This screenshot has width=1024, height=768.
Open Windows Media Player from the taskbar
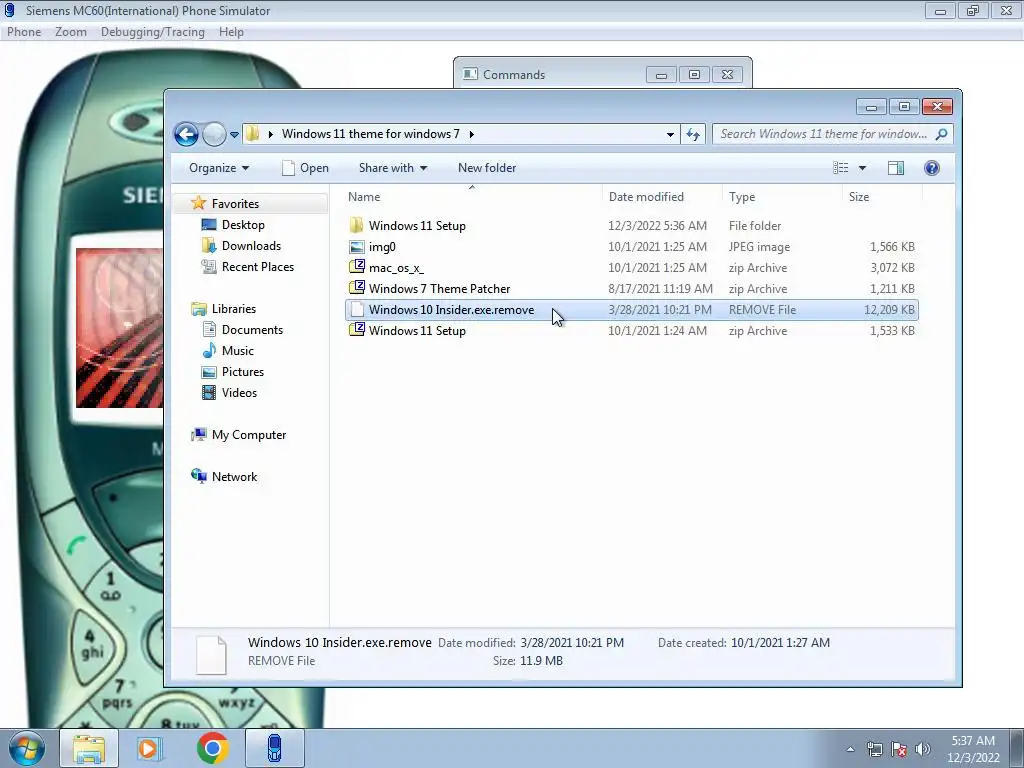click(150, 748)
